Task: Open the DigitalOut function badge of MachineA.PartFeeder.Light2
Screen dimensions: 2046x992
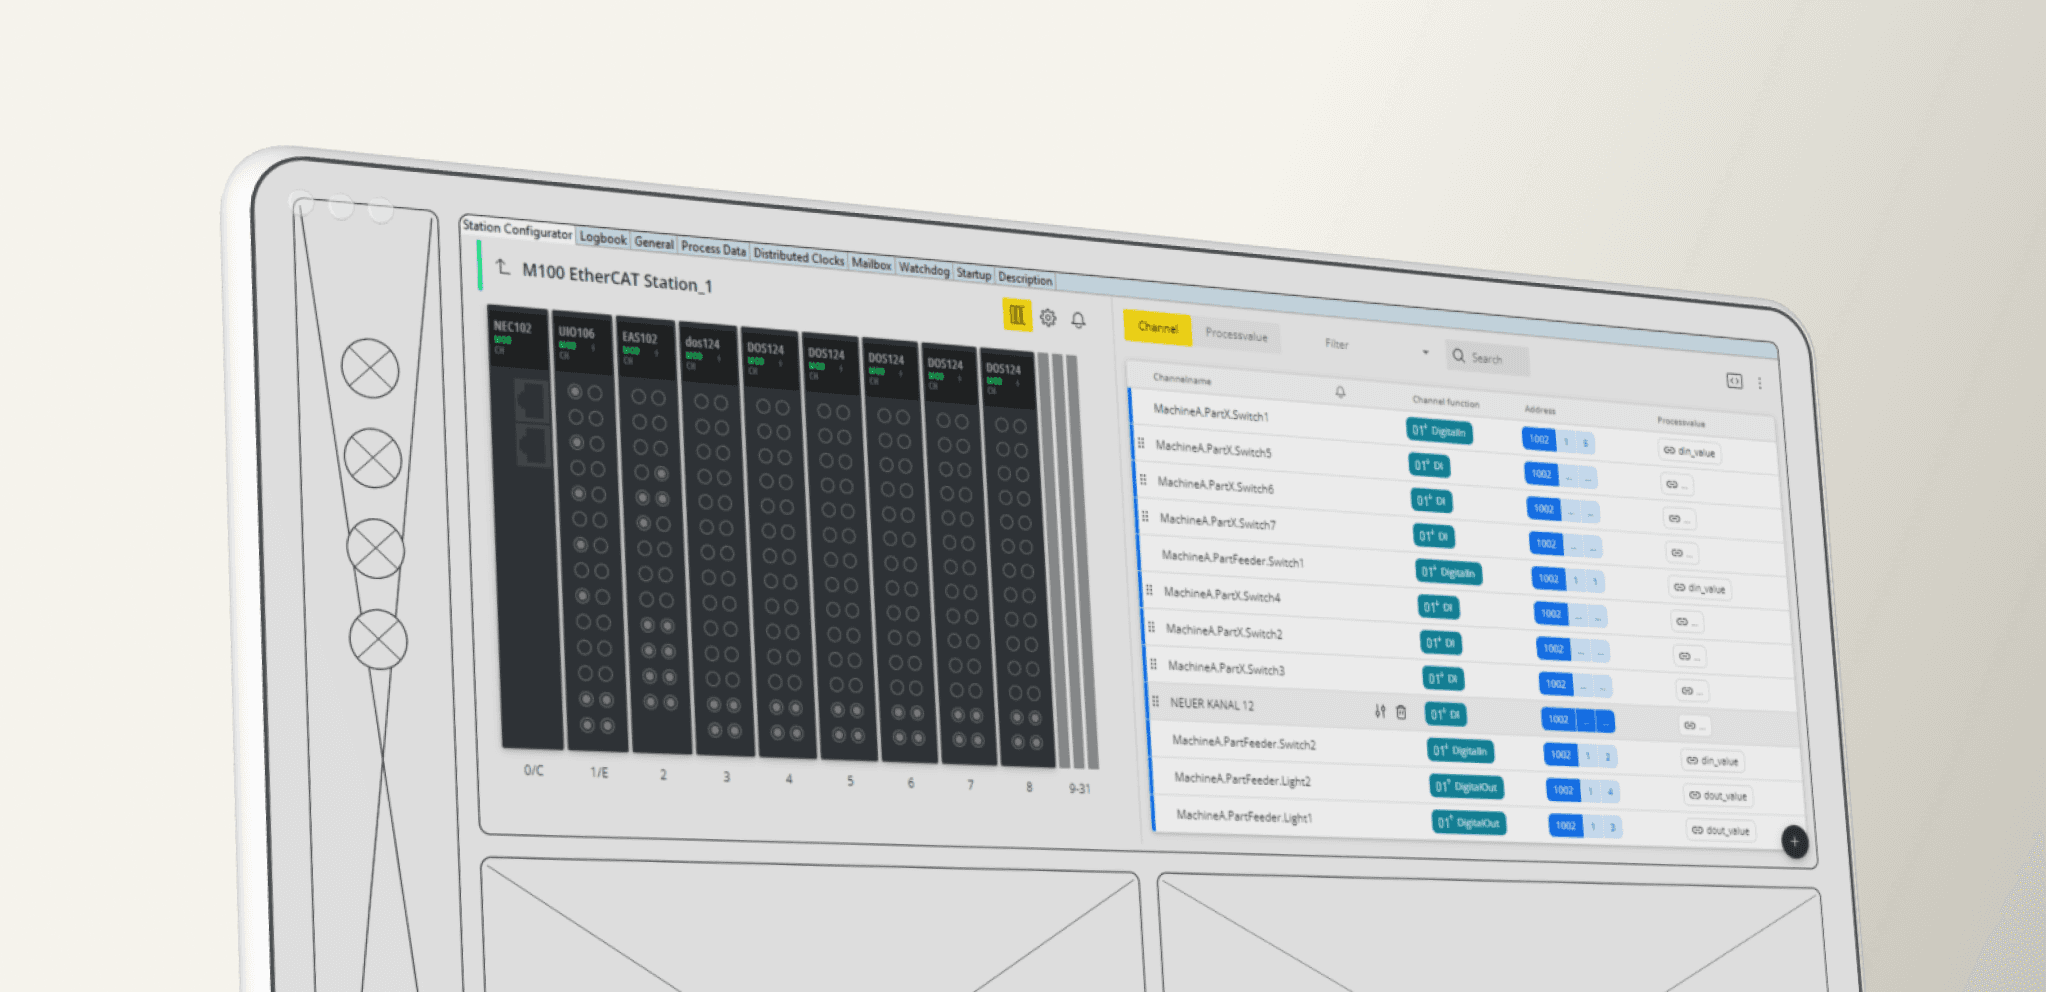Action: 1466,786
